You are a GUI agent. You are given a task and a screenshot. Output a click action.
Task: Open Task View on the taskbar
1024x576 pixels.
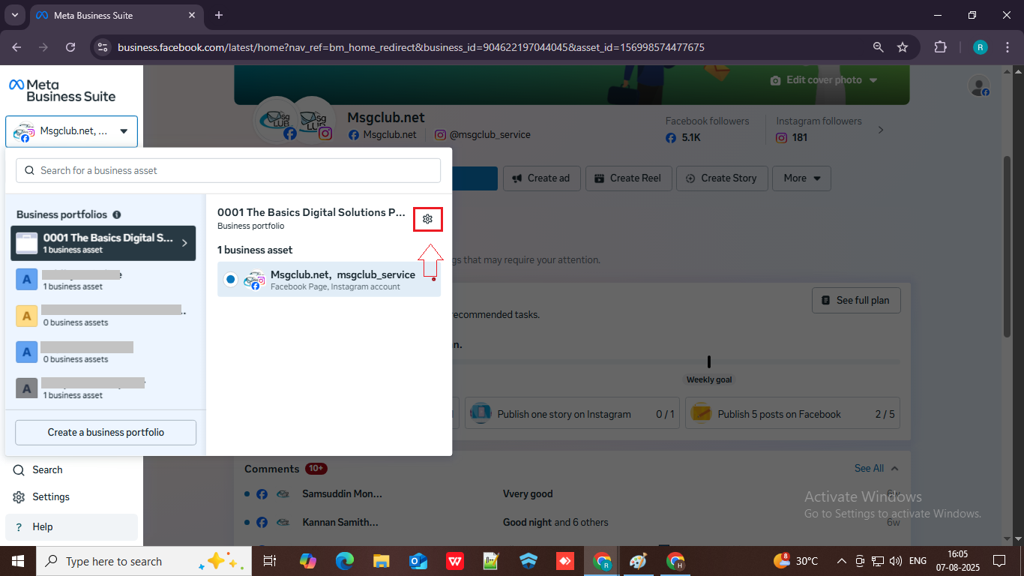[x=269, y=561]
